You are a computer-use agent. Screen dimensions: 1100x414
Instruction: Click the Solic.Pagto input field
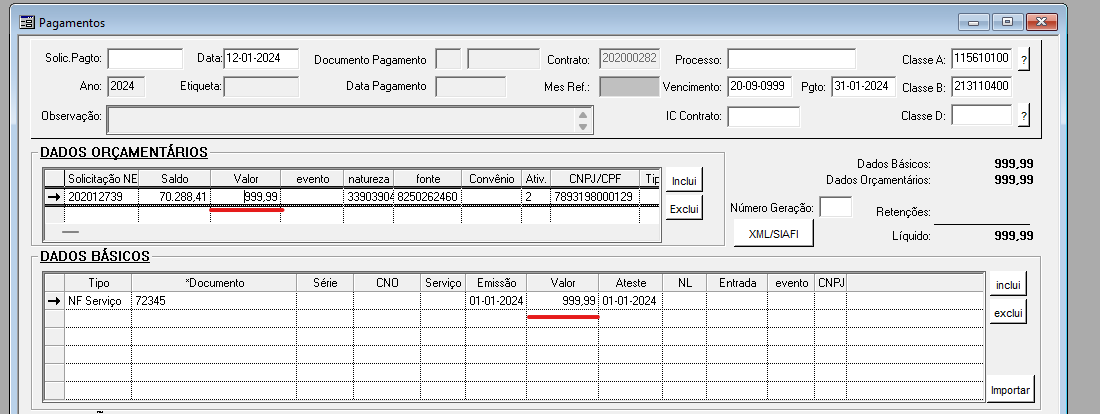(x=145, y=59)
